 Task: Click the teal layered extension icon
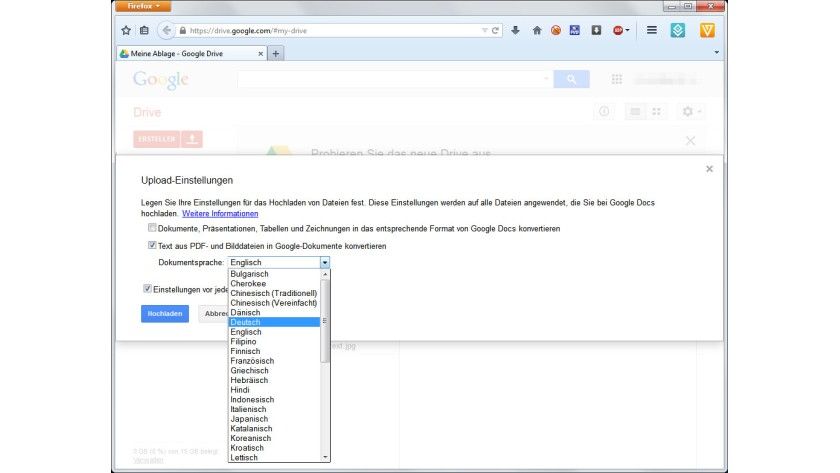[x=678, y=31]
